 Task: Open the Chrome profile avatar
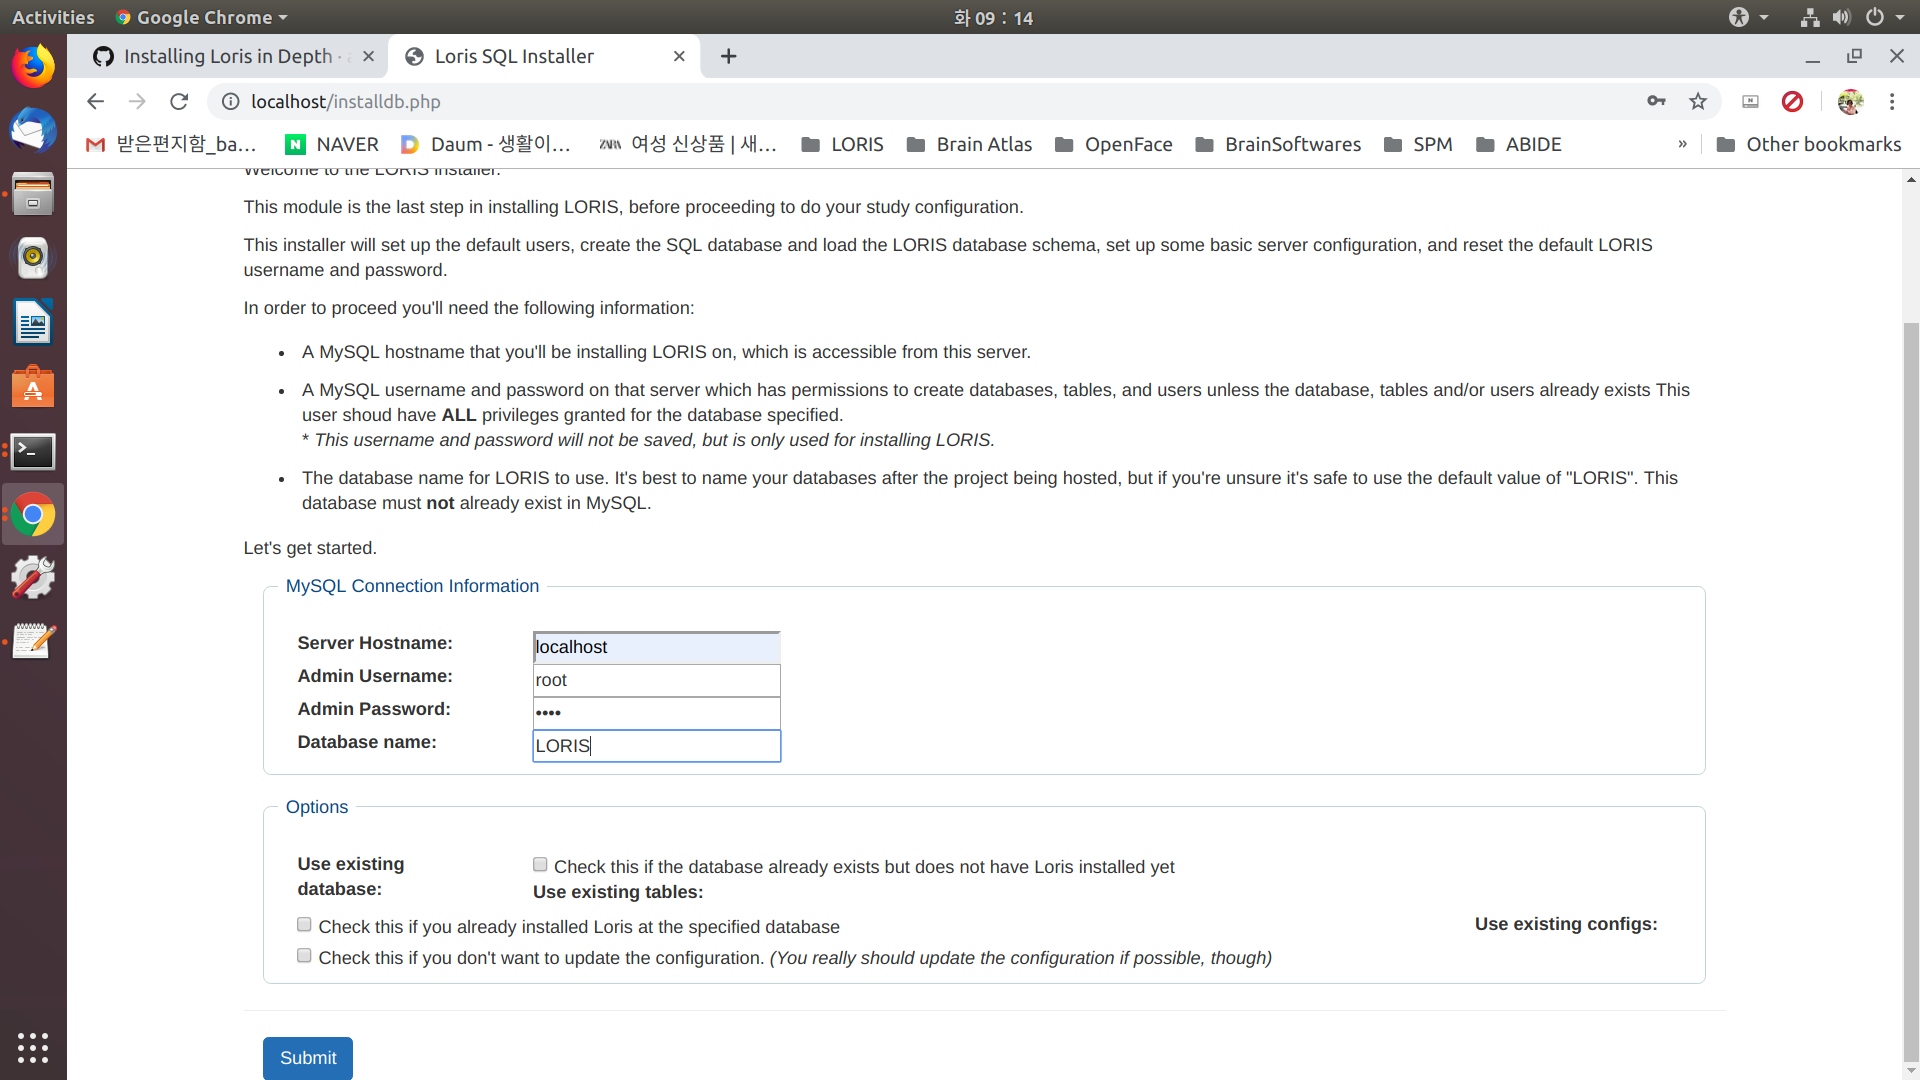(1850, 101)
